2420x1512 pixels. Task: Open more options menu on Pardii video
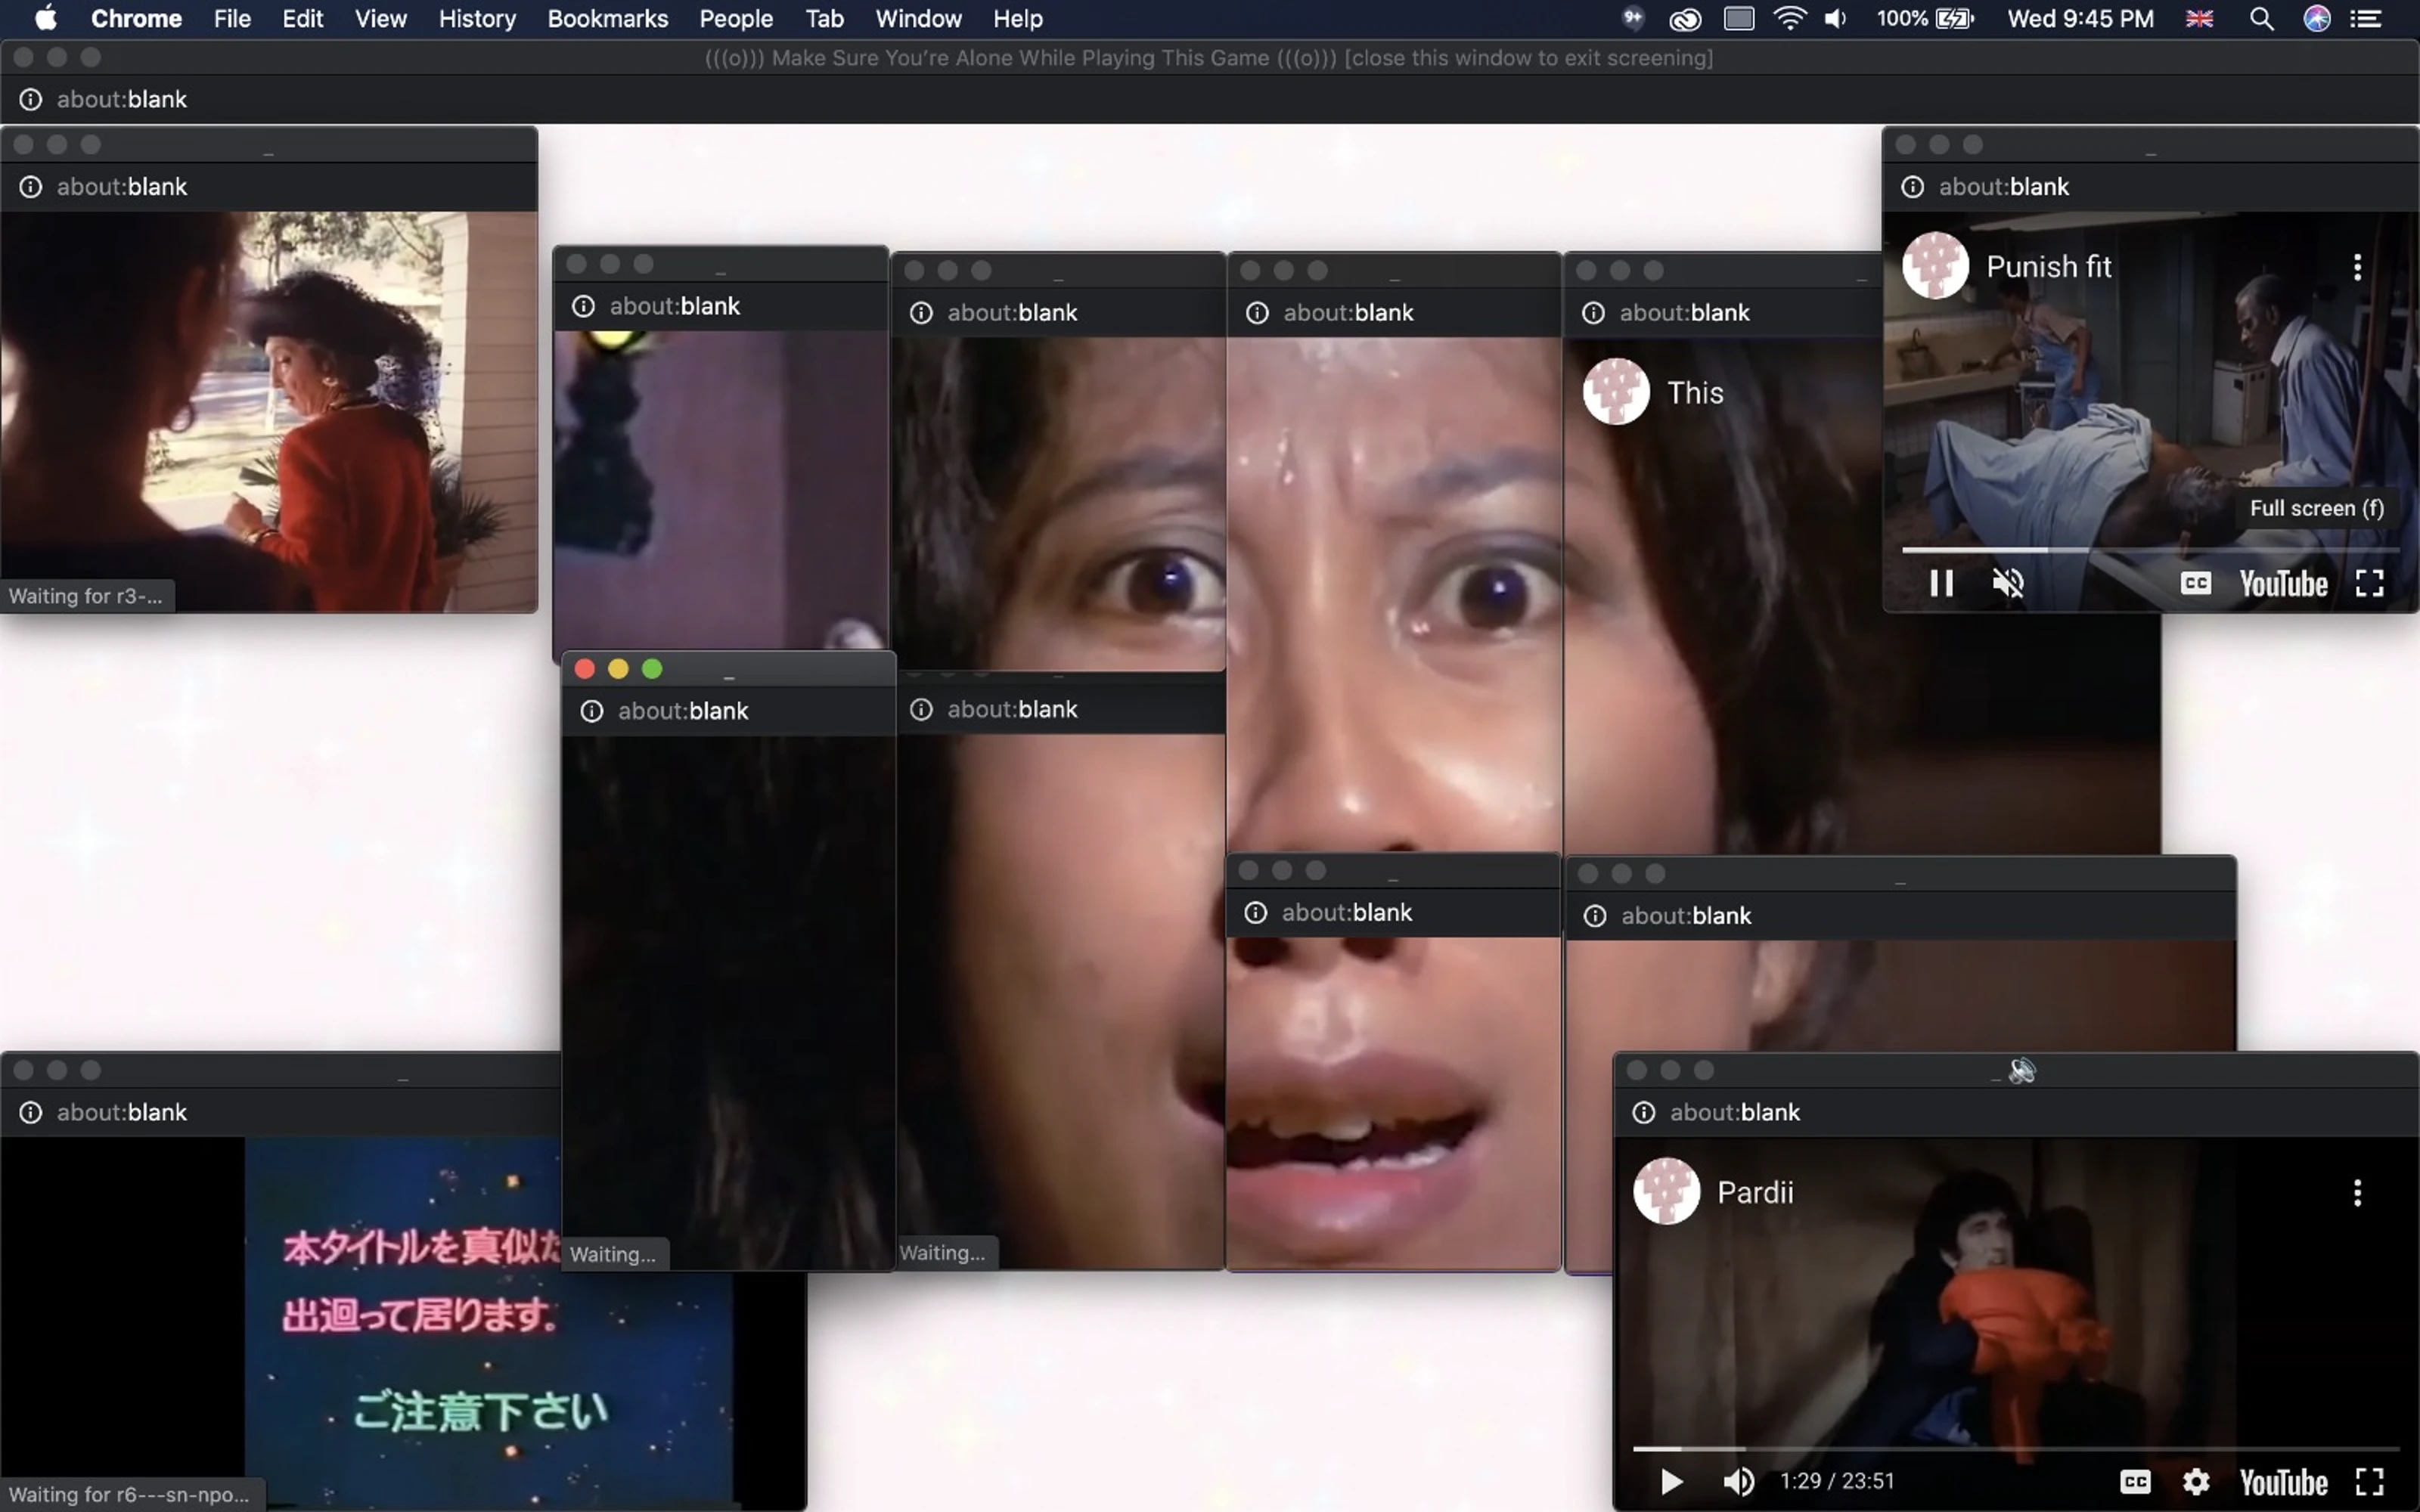pos(2357,1192)
